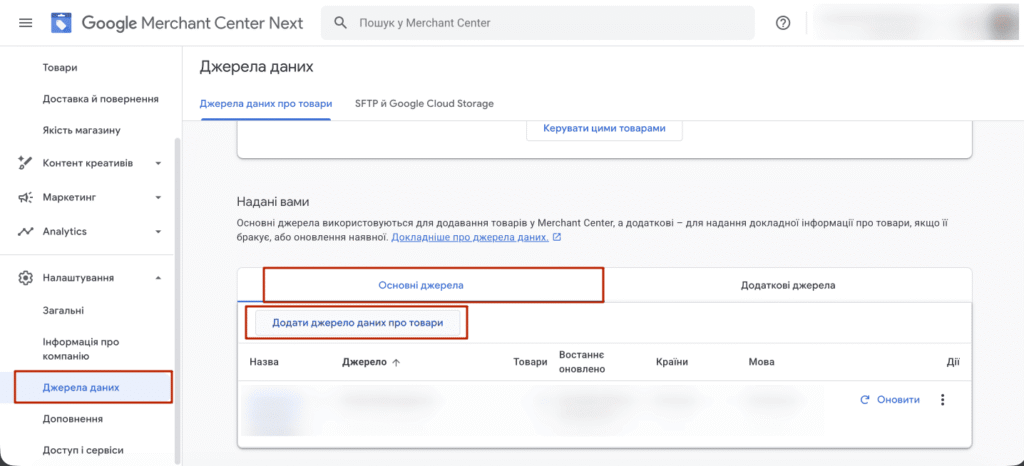Open the hamburger main menu
Screen dimensions: 1024x466
(25, 23)
